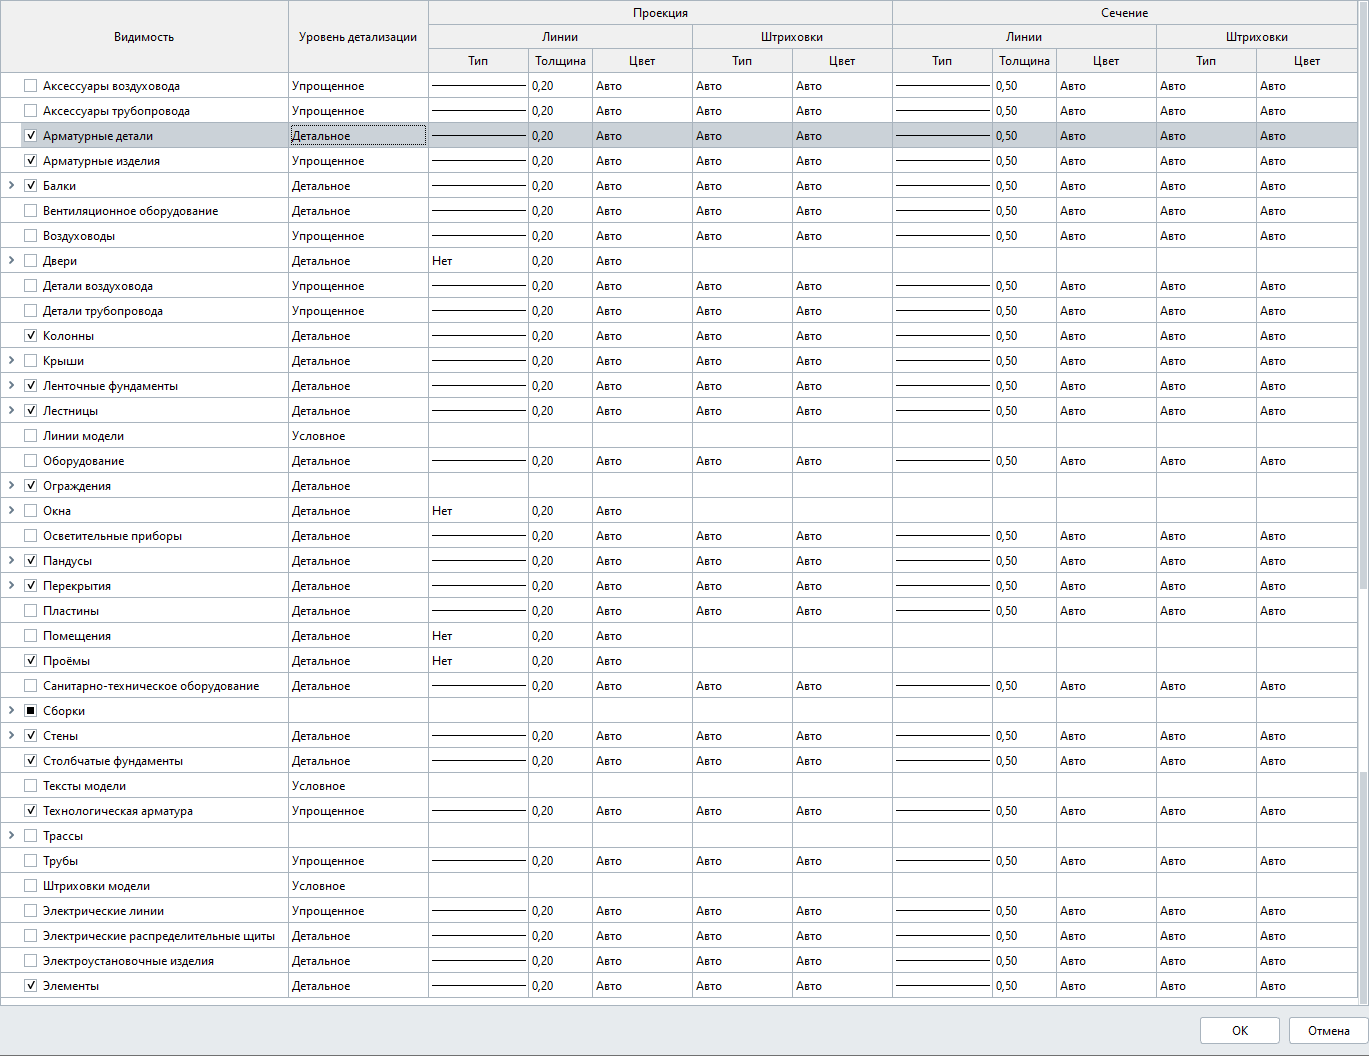Click projection hatch type Авто for Электрические линии
This screenshot has width=1369, height=1056.
[x=742, y=911]
